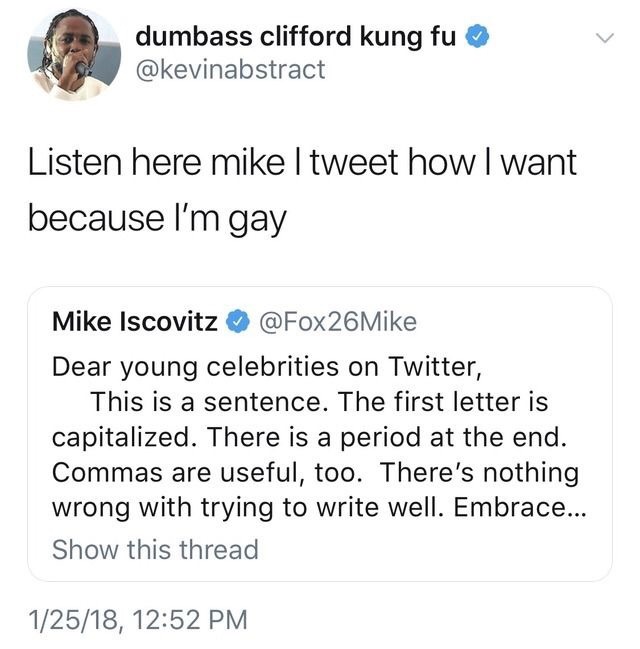Click the blue verified badge beside dumbass clifford kung fu
This screenshot has height=649, width=640.
tap(478, 39)
